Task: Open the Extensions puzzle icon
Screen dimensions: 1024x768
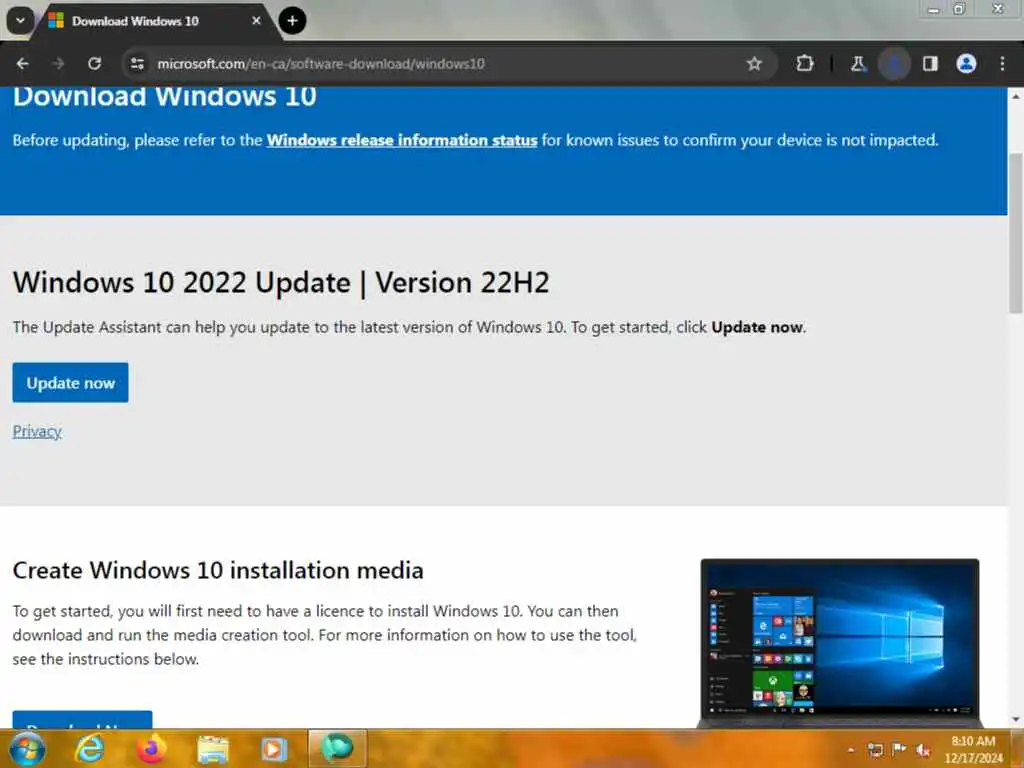Action: pos(805,63)
